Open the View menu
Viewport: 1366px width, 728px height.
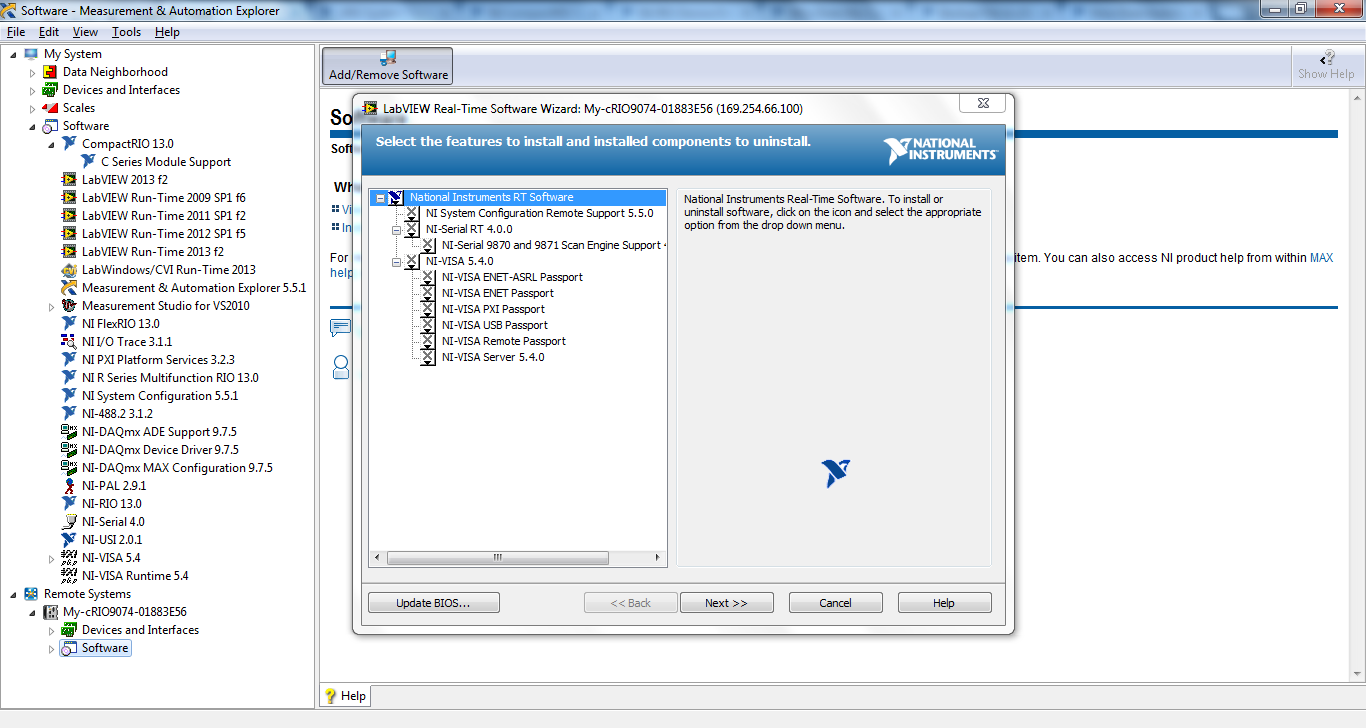point(85,32)
